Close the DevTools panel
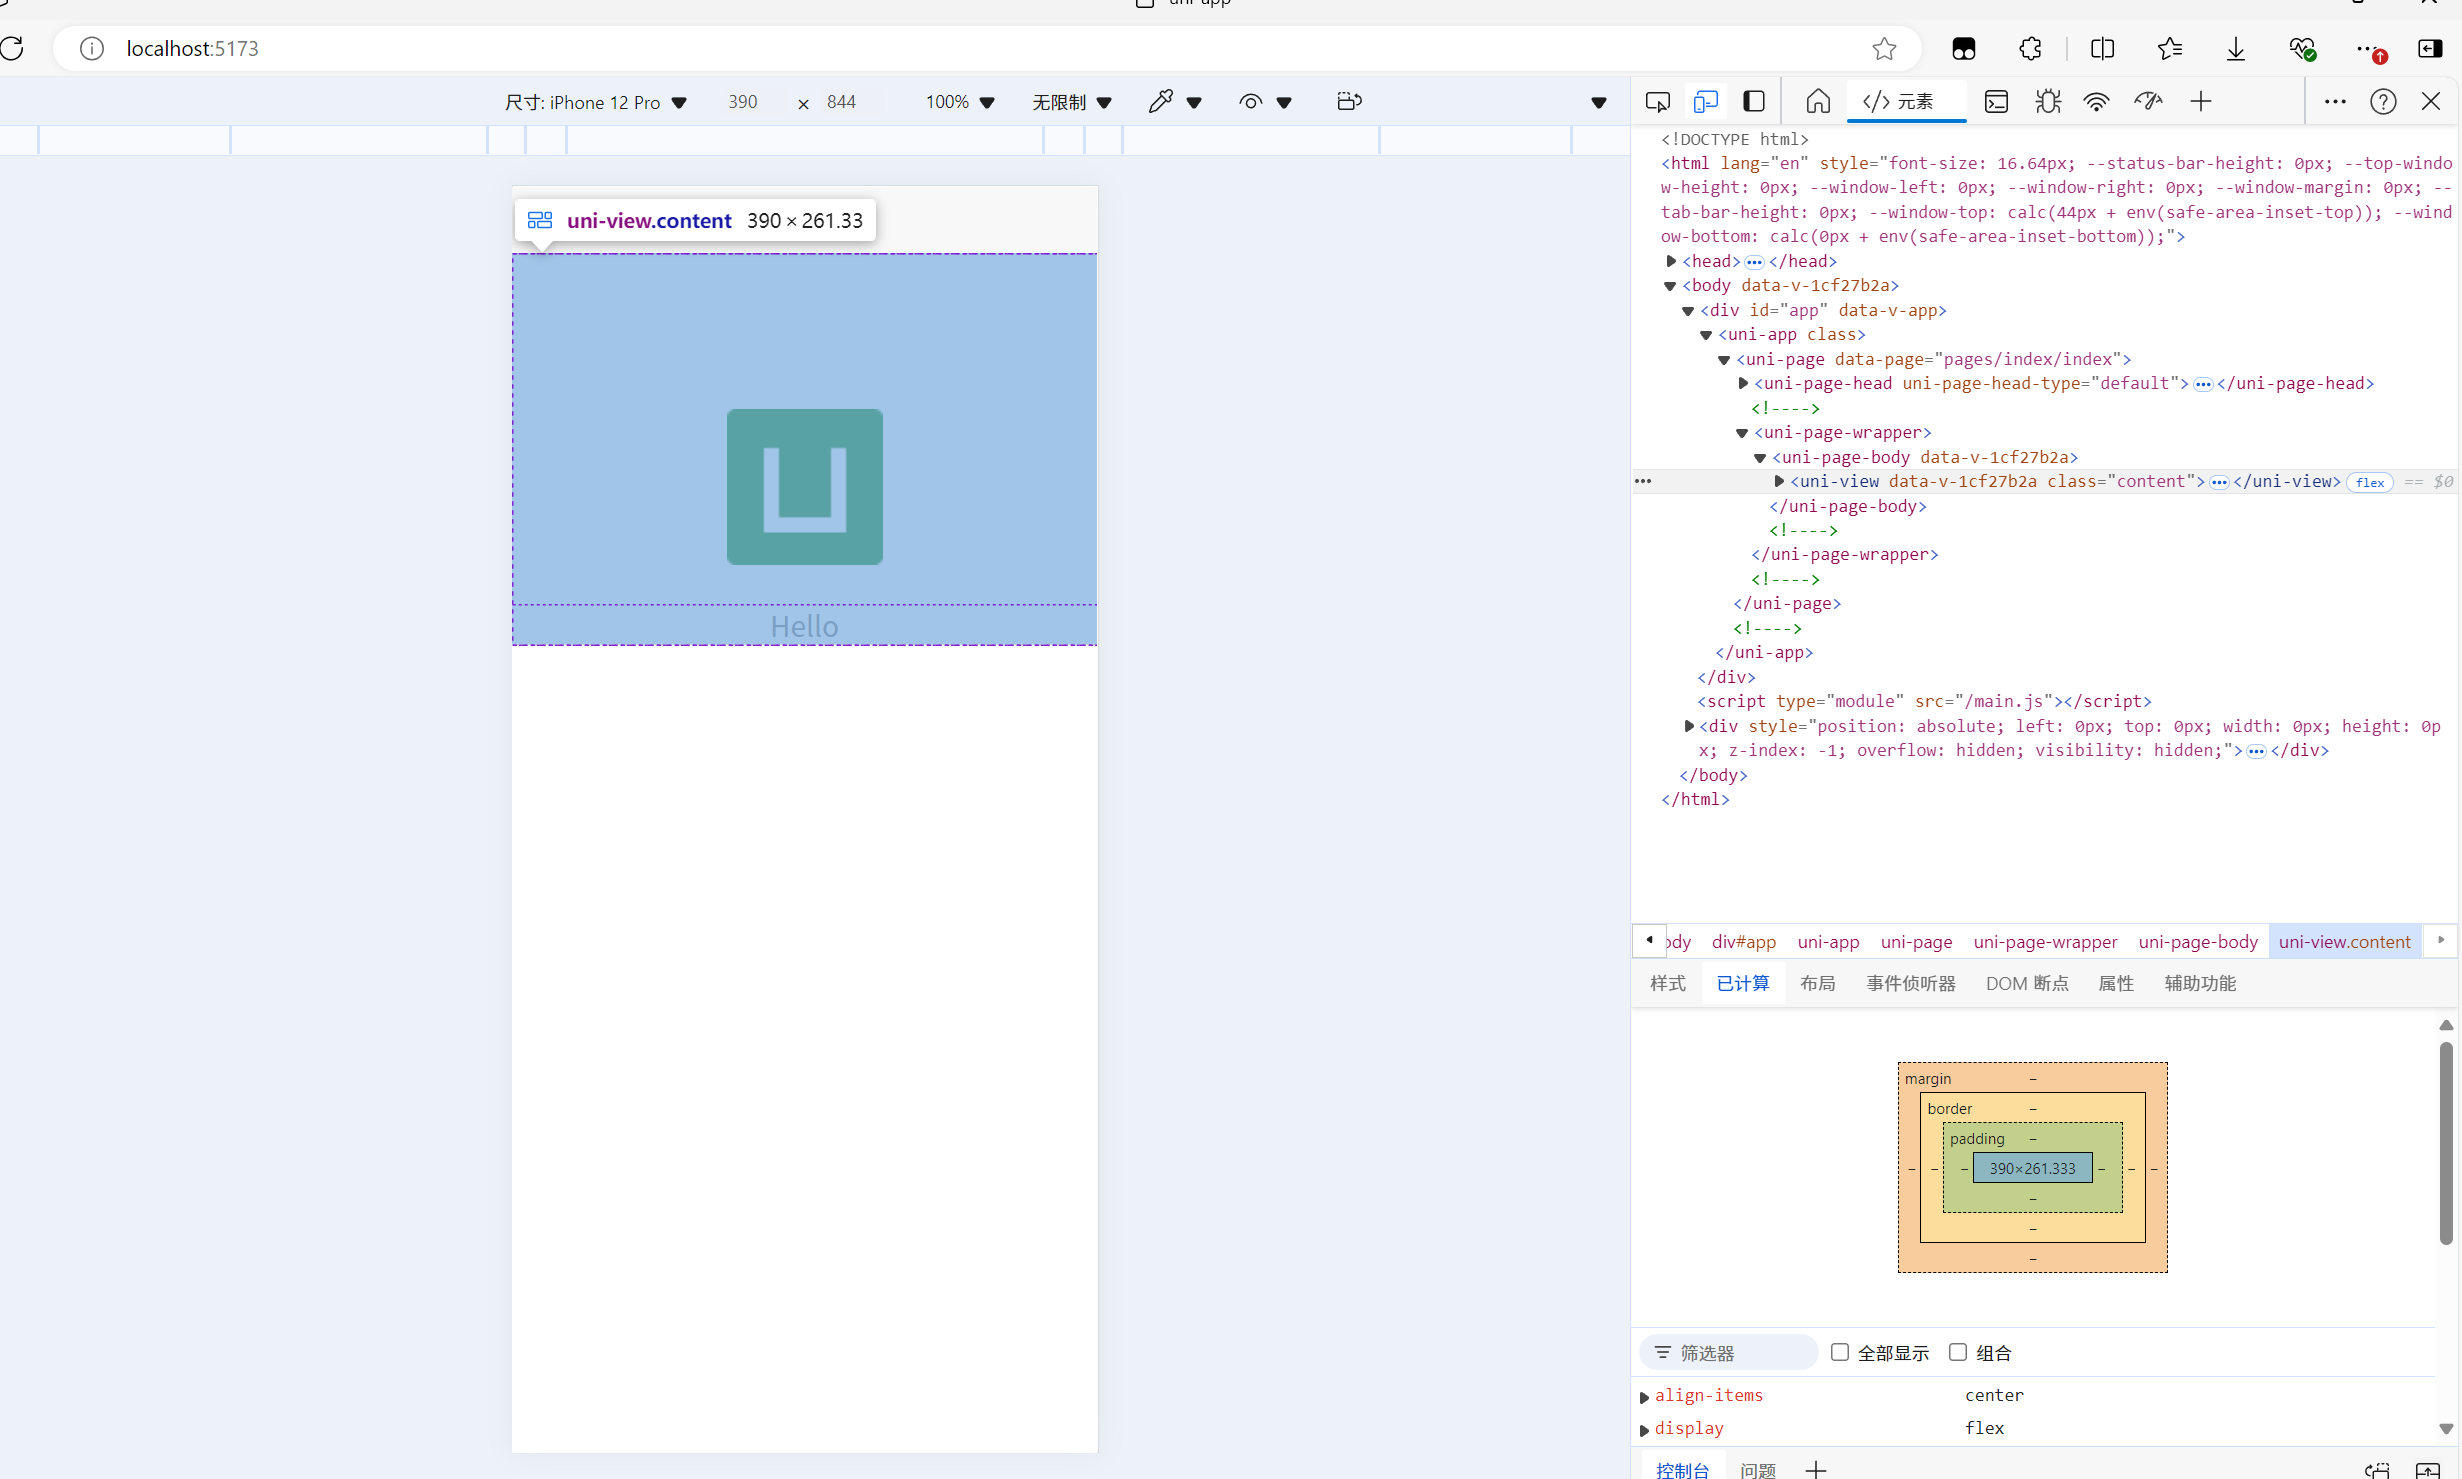This screenshot has width=2462, height=1479. pyautogui.click(x=2431, y=101)
